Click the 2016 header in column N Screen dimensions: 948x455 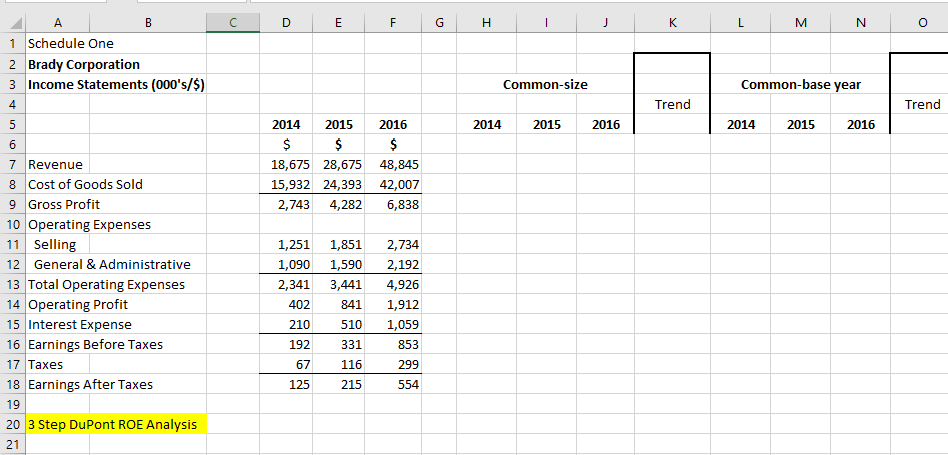click(860, 124)
